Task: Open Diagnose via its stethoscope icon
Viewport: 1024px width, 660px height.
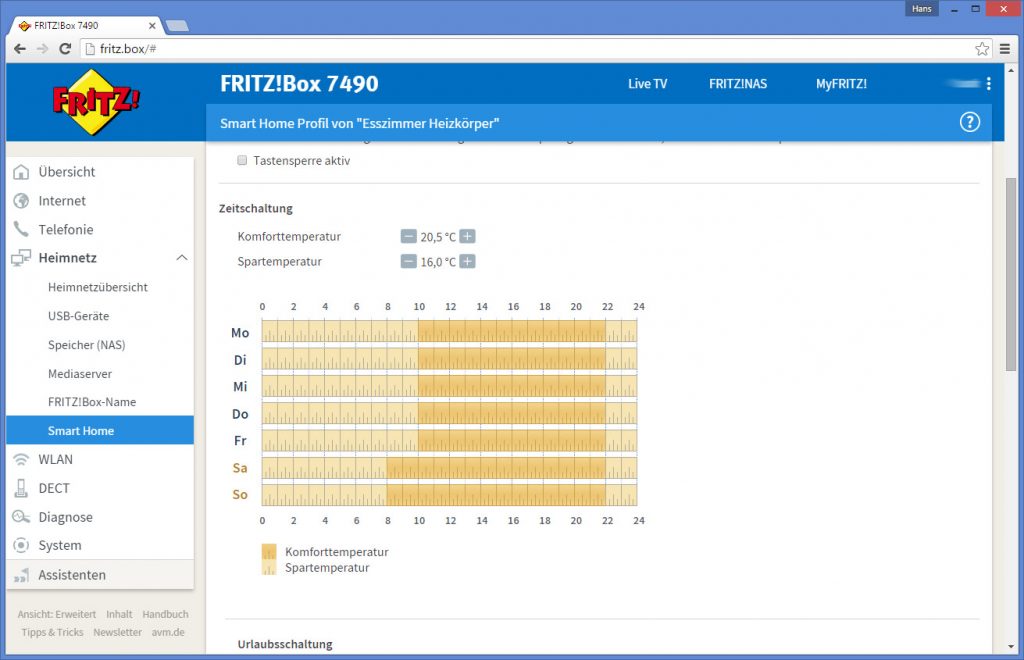Action: (23, 517)
